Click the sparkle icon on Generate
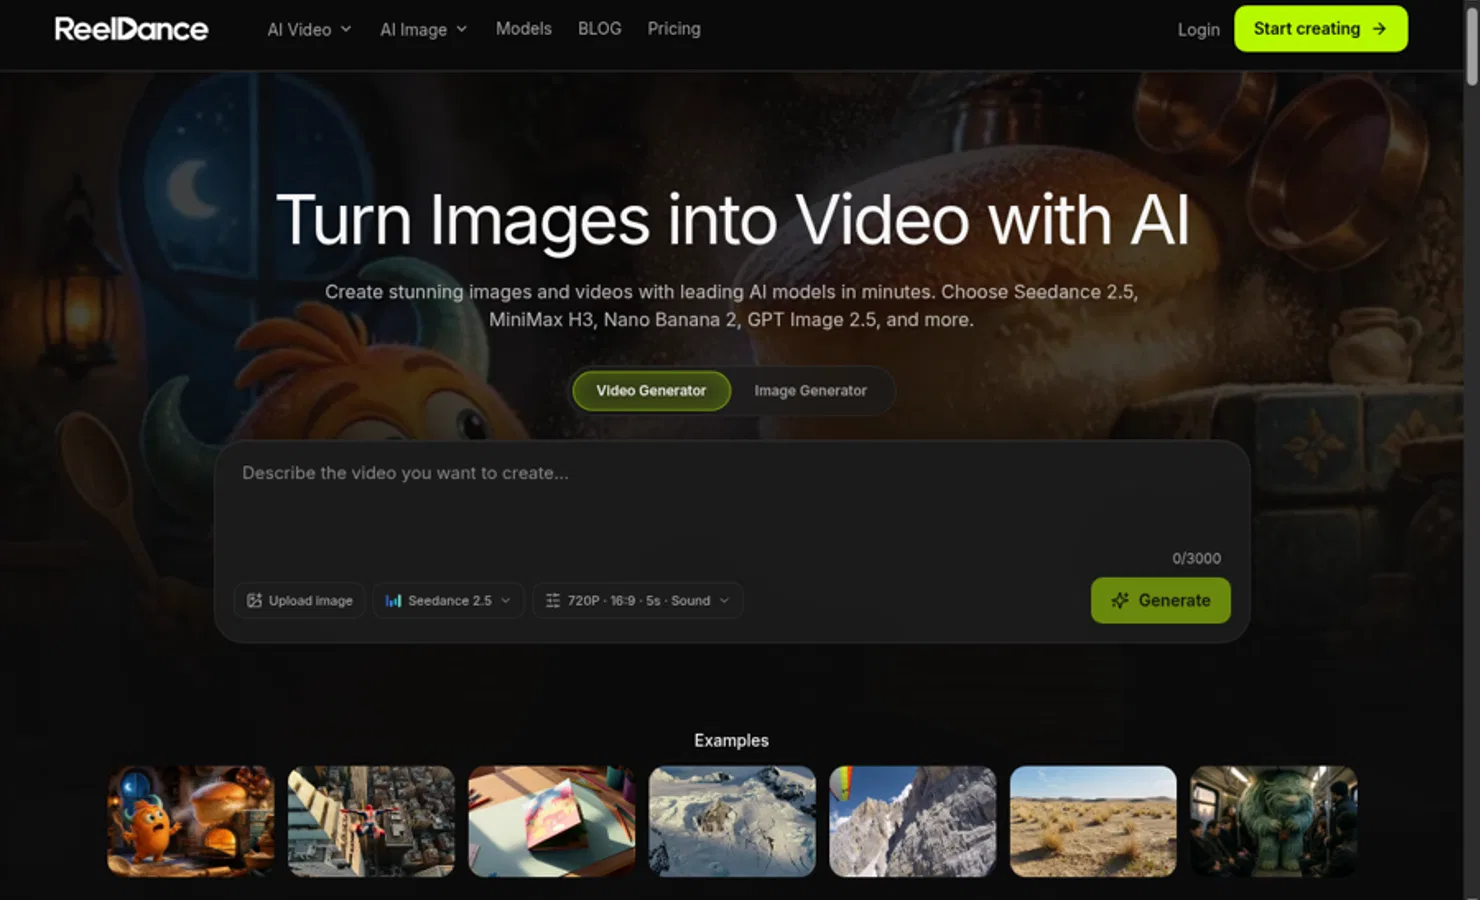1480x900 pixels. coord(1120,601)
